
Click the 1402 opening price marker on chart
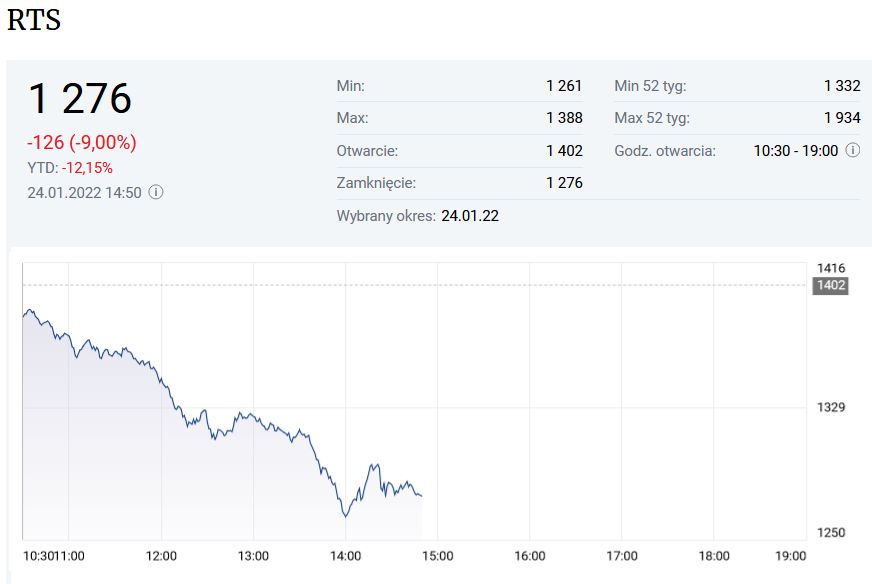pos(831,285)
